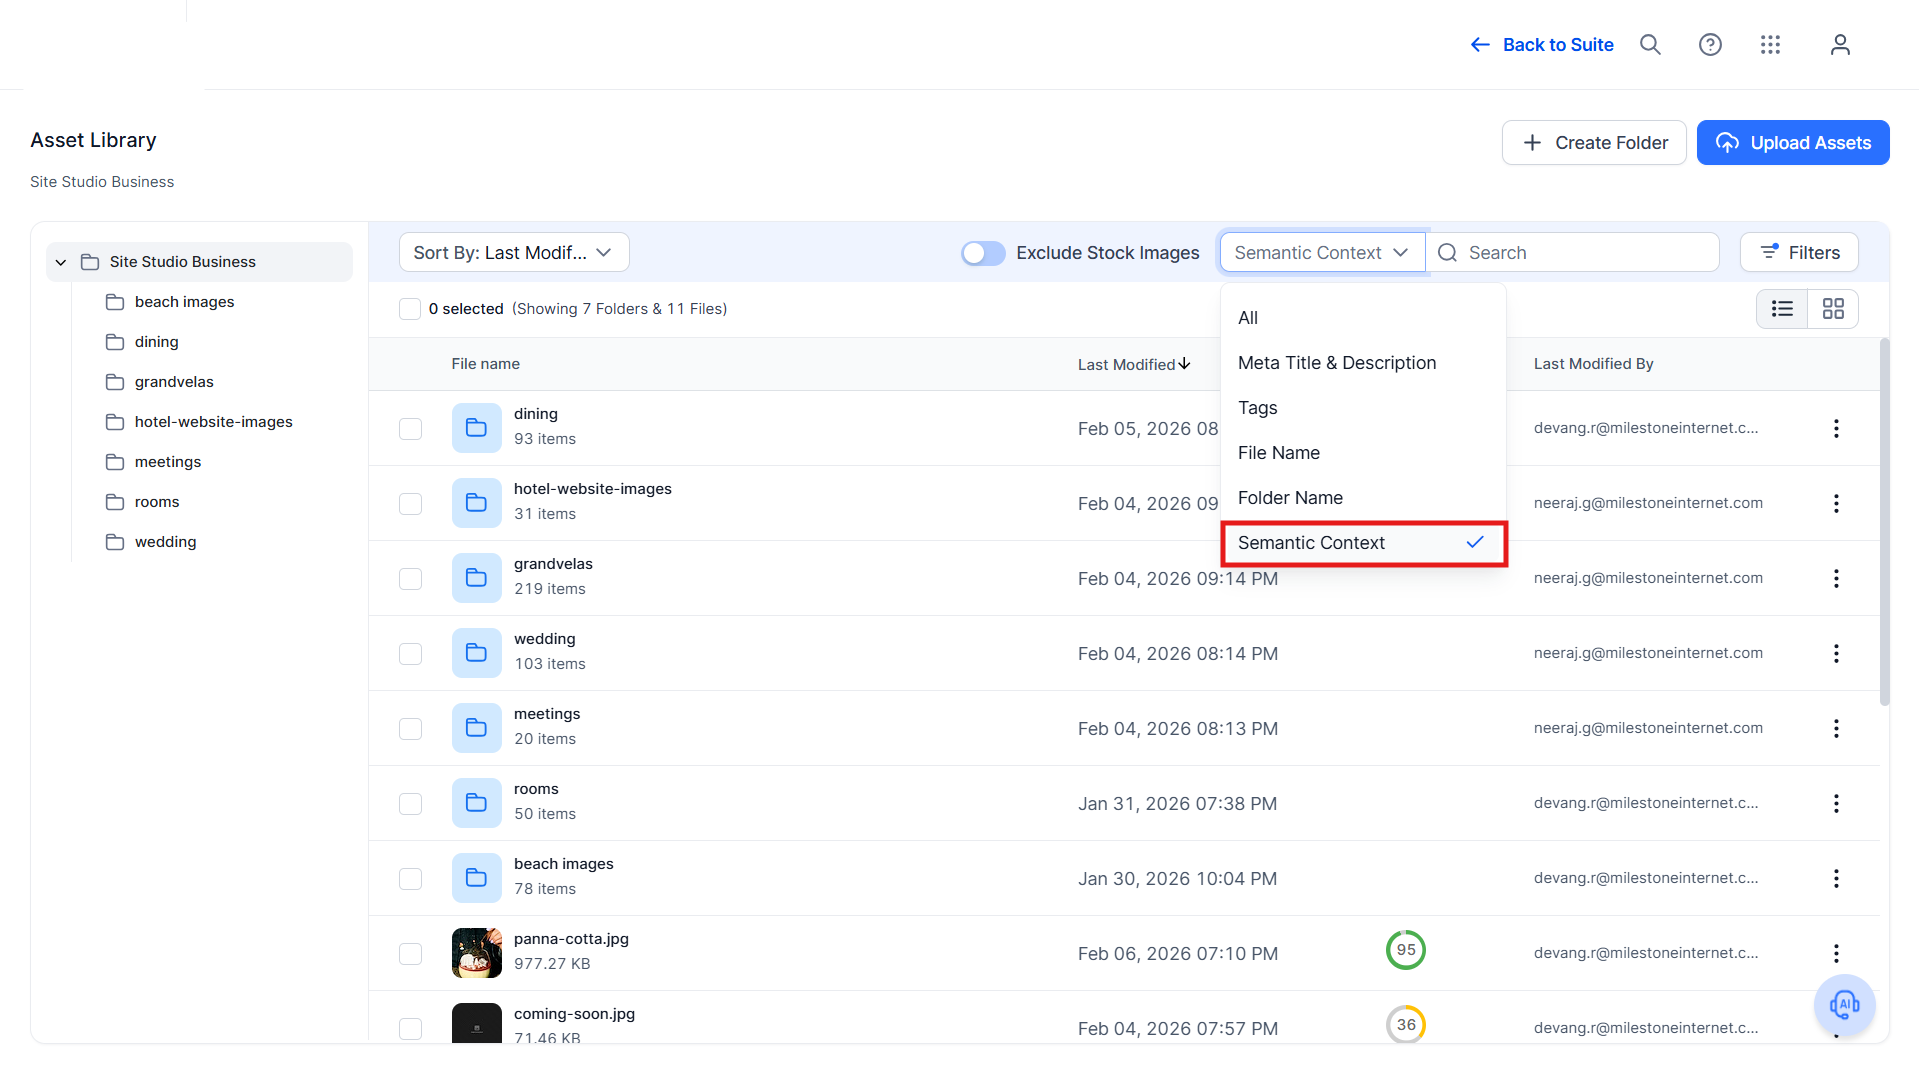Viewport: 1919px width, 1079px height.
Task: Open more options for panna-cotta.jpg row
Action: (1836, 953)
